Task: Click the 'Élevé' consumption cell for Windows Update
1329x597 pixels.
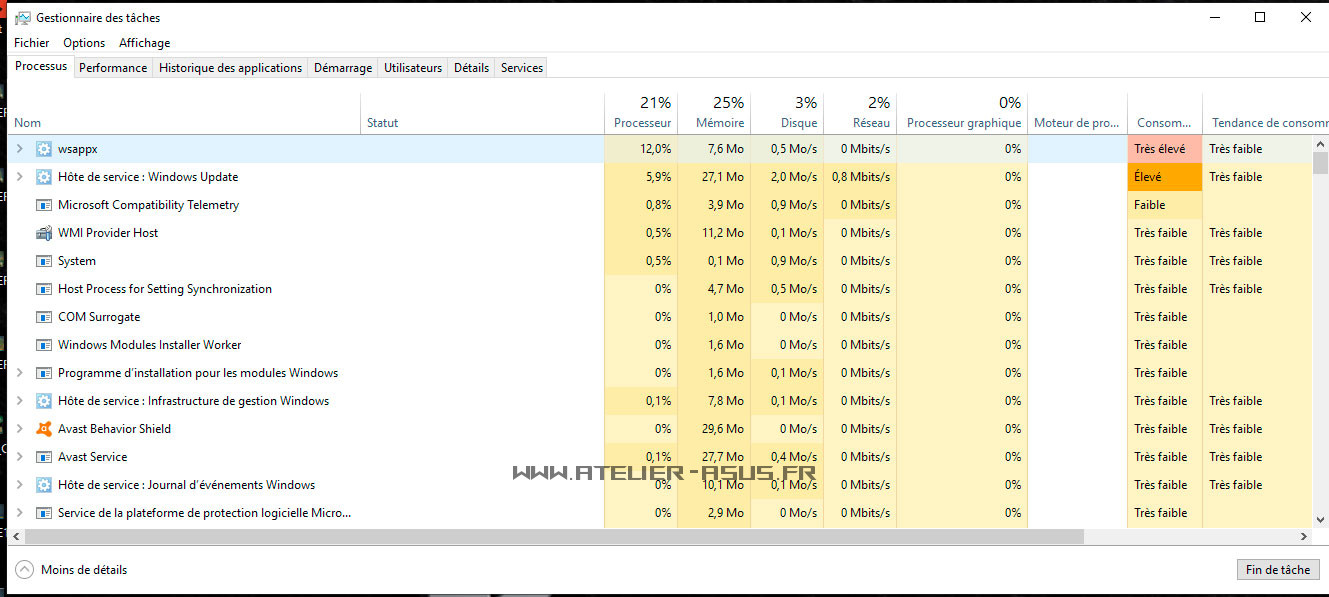Action: (1164, 177)
